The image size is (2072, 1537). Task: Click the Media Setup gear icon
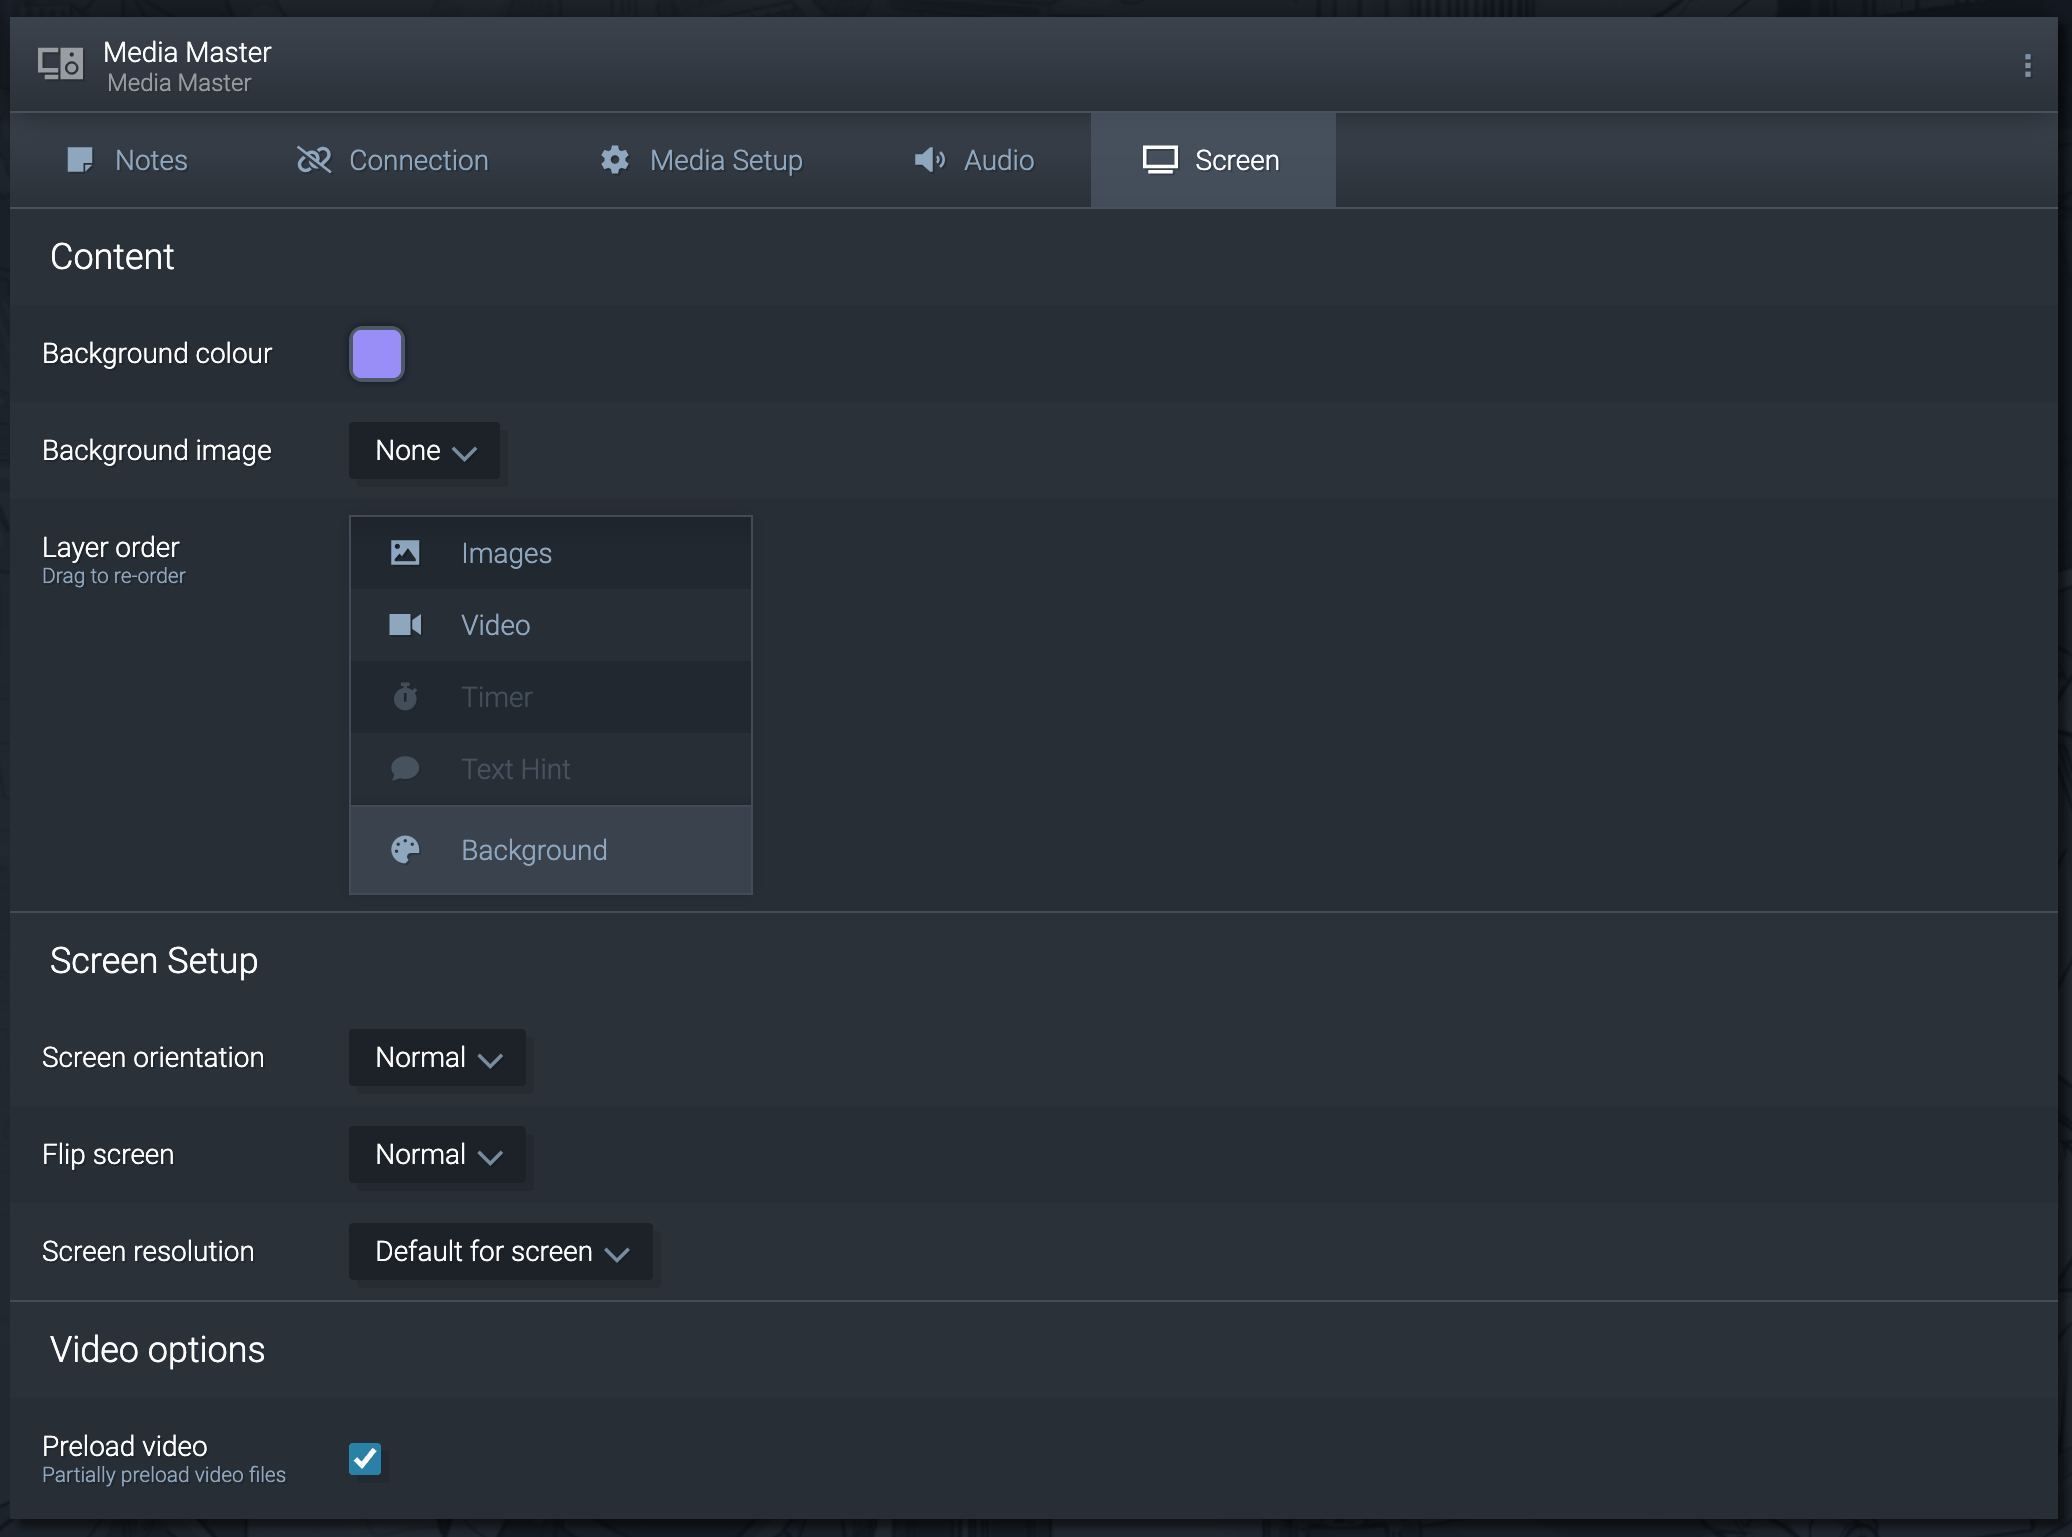615,160
